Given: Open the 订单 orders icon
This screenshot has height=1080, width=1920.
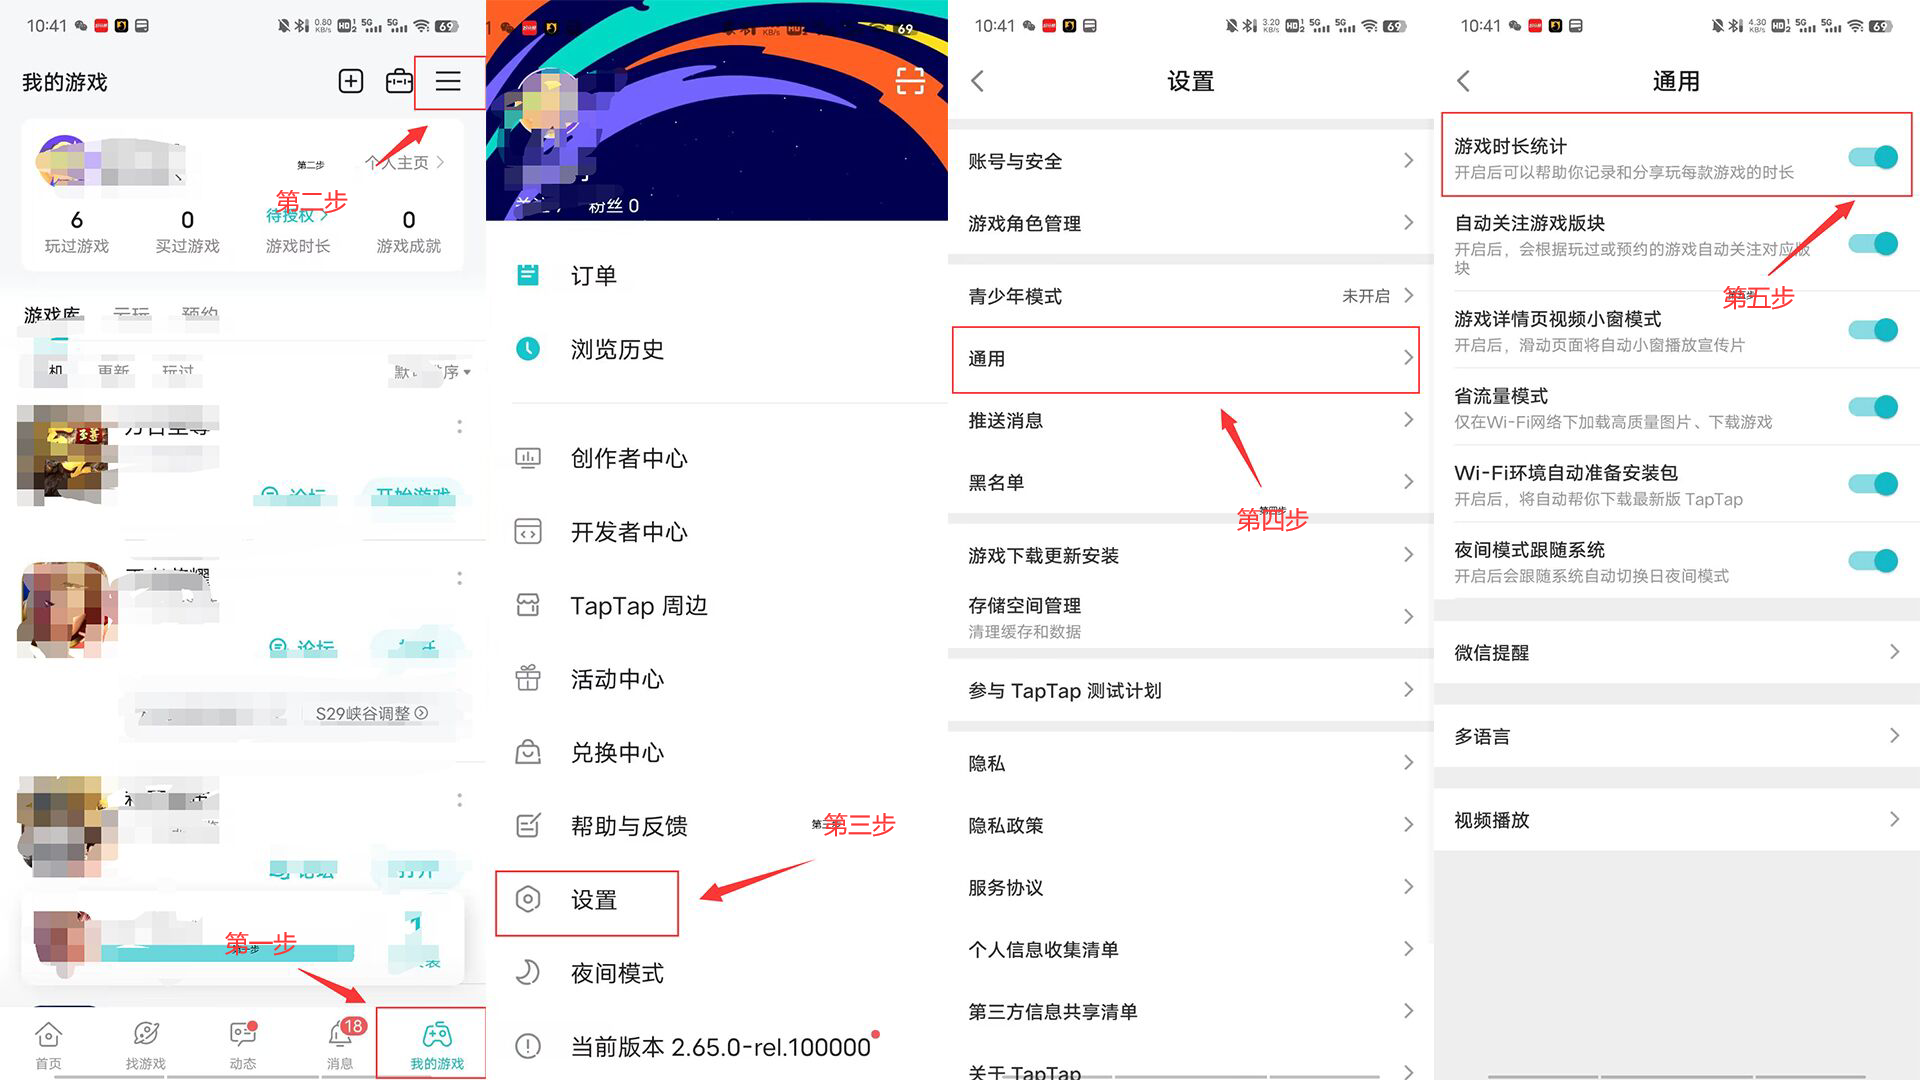Looking at the screenshot, I should pyautogui.click(x=528, y=275).
